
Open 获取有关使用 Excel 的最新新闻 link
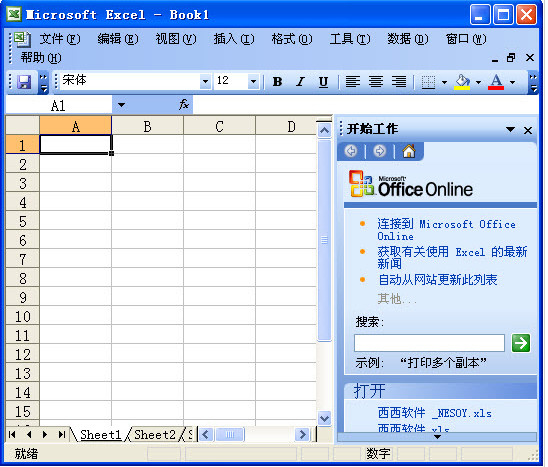452,257
